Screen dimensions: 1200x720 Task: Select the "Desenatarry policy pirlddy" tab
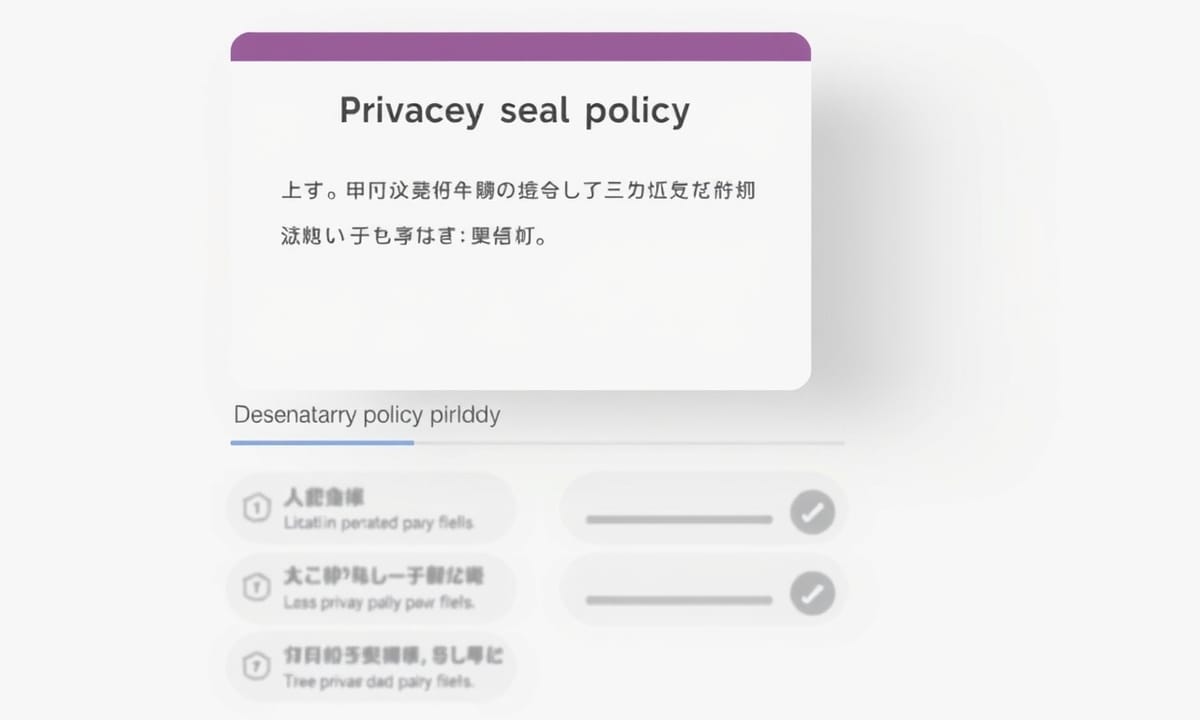[x=366, y=415]
